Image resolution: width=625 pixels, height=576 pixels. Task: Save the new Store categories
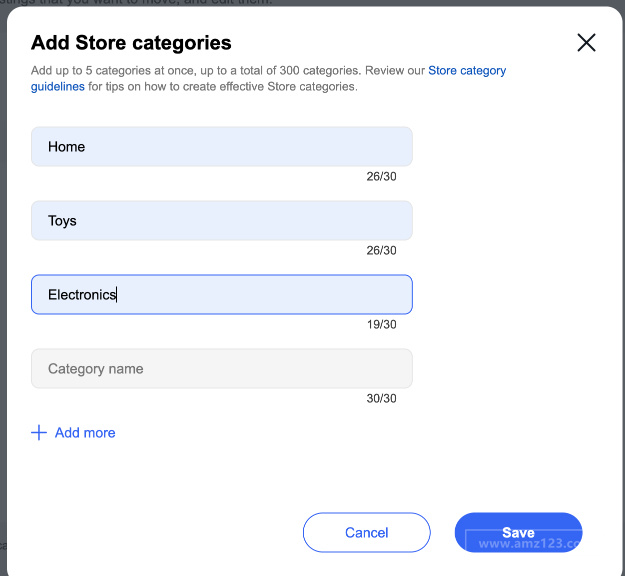[518, 533]
